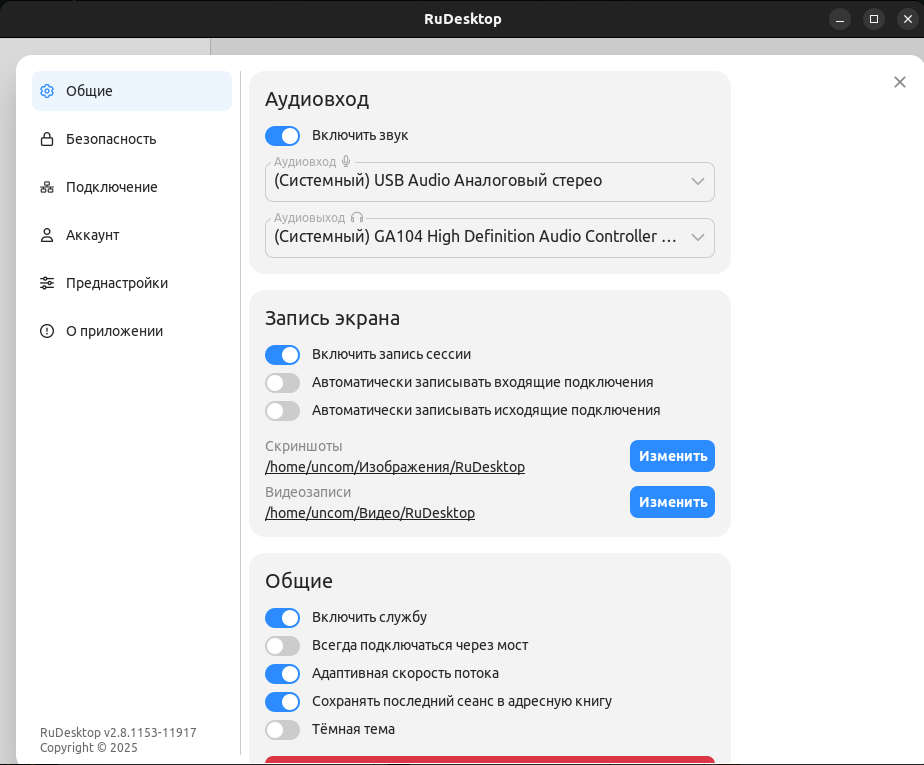The image size is (924, 765).
Task: Open the Аудиовыход GA104 dropdown
Action: (490, 238)
